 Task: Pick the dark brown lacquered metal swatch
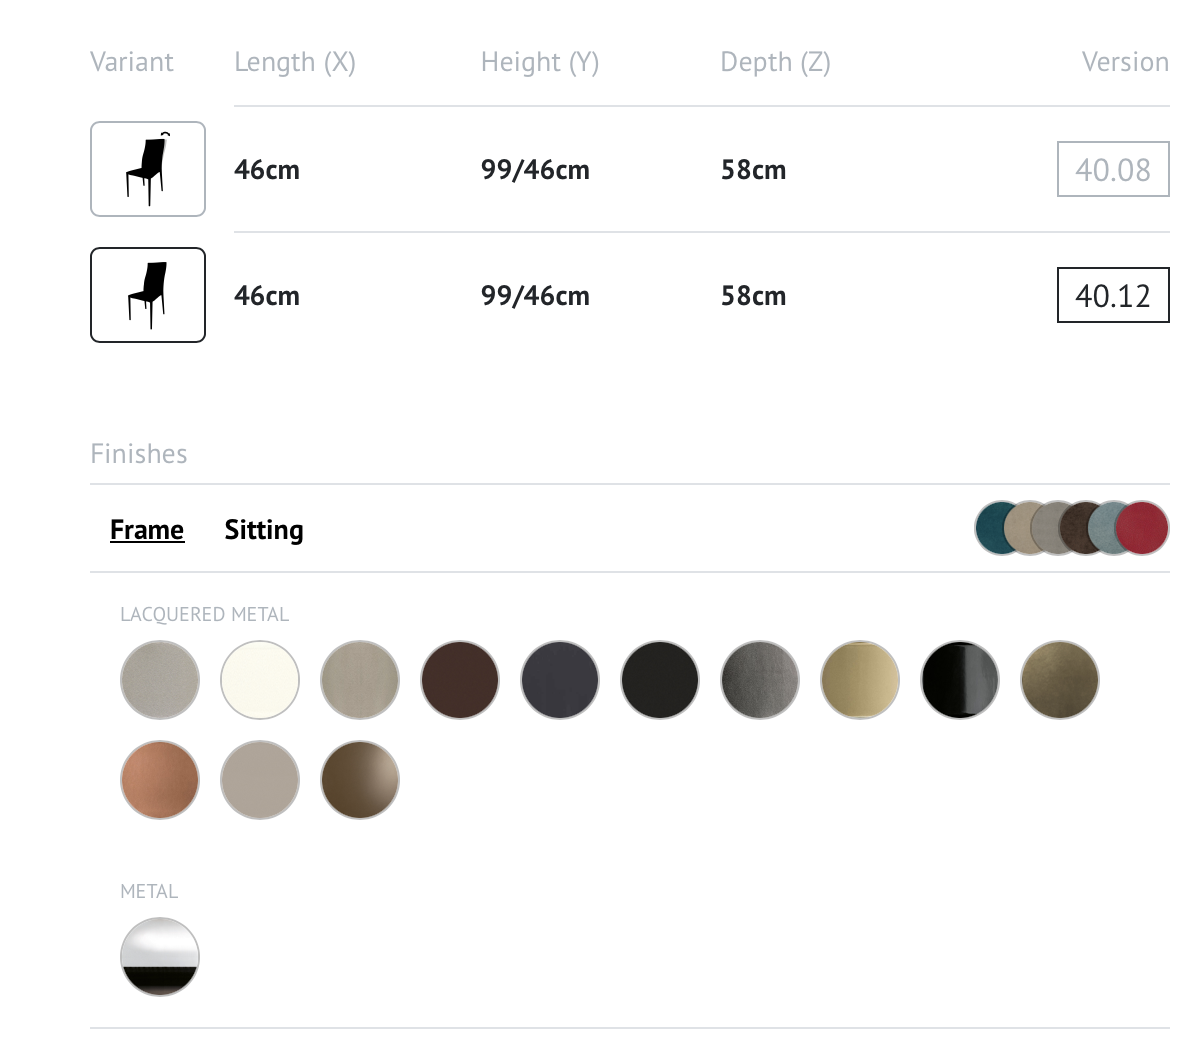click(x=460, y=680)
